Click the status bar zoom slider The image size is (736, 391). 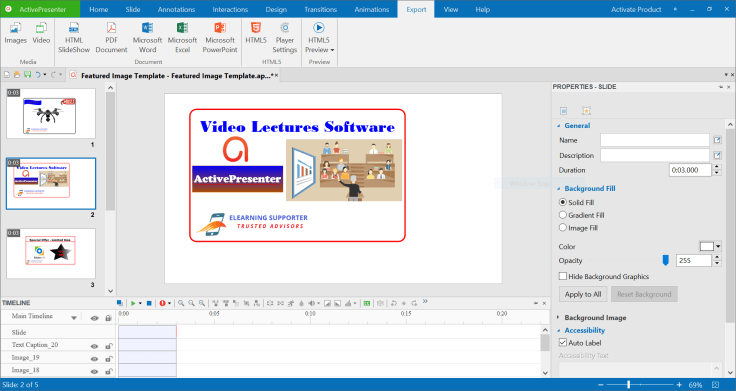(x=629, y=385)
